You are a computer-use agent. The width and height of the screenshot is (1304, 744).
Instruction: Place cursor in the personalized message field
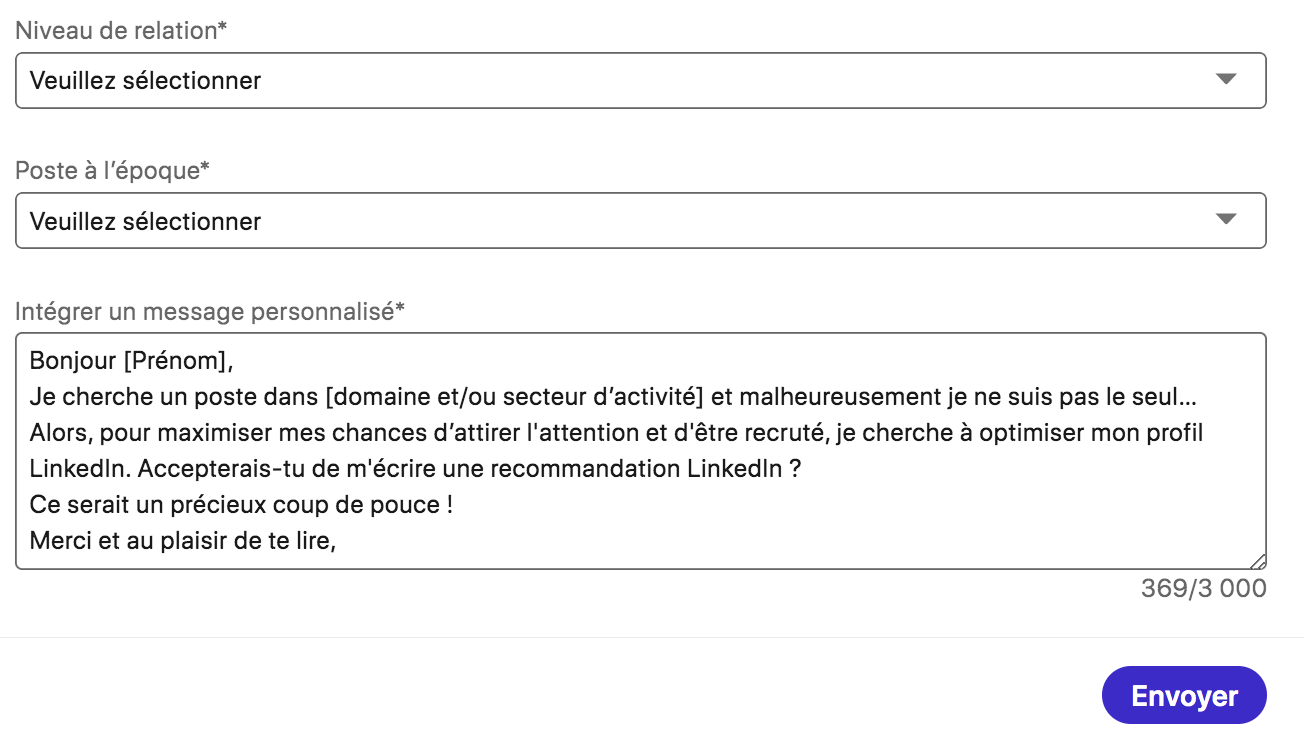(640, 450)
